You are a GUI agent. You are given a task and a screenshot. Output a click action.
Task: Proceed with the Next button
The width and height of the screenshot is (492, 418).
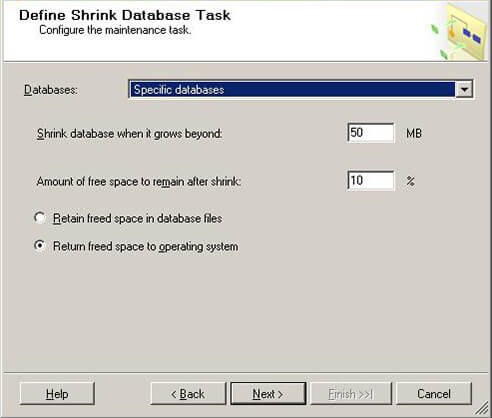(268, 394)
